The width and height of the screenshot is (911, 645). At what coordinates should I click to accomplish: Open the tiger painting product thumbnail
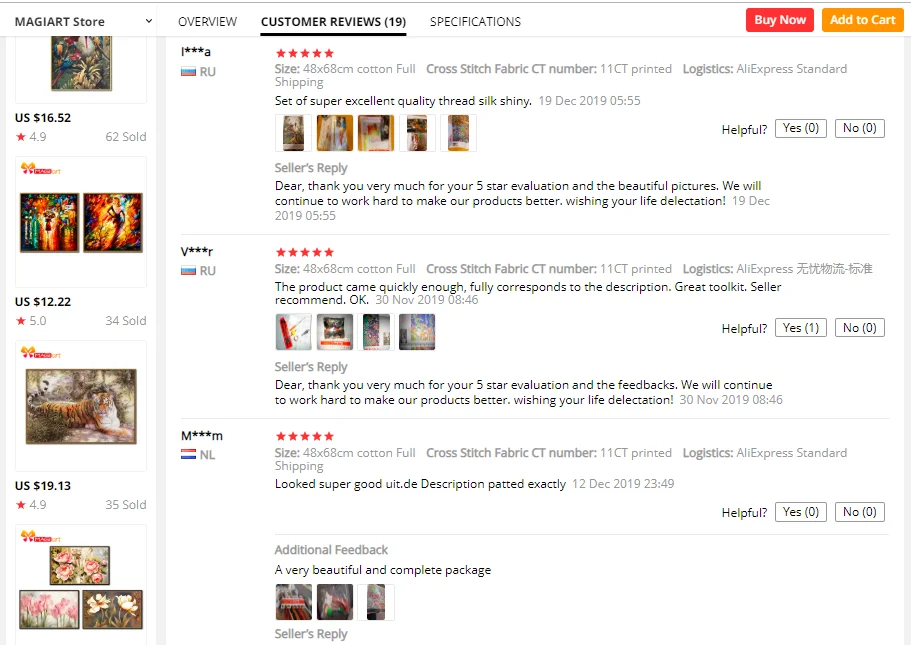click(x=81, y=407)
